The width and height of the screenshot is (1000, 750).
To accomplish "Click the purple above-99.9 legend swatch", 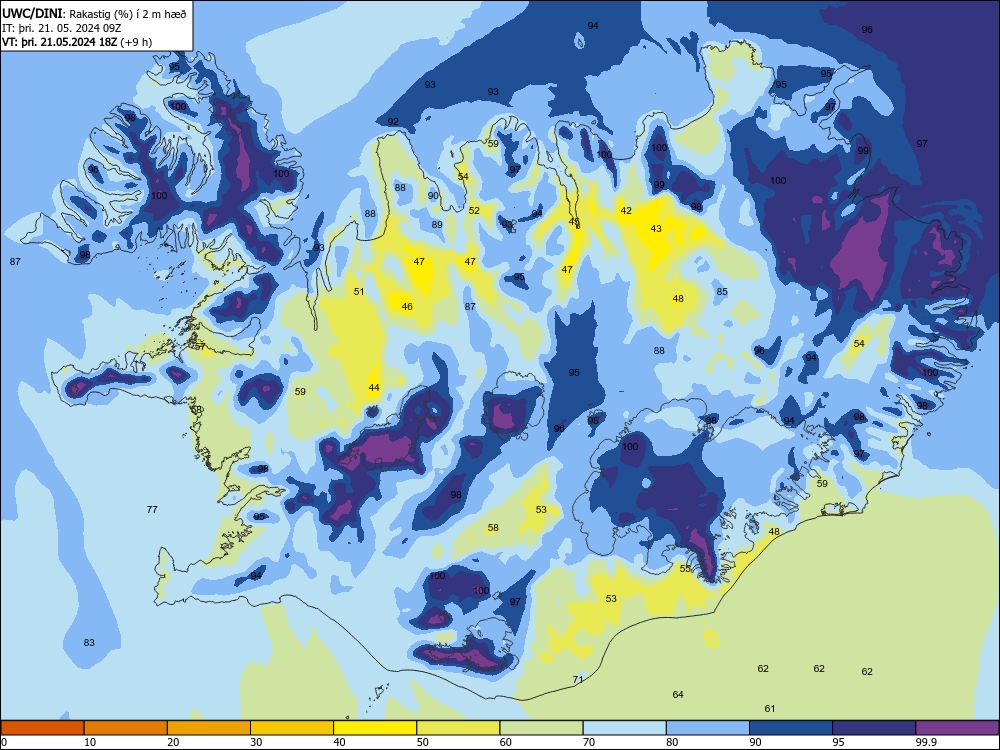I will pyautogui.click(x=957, y=728).
